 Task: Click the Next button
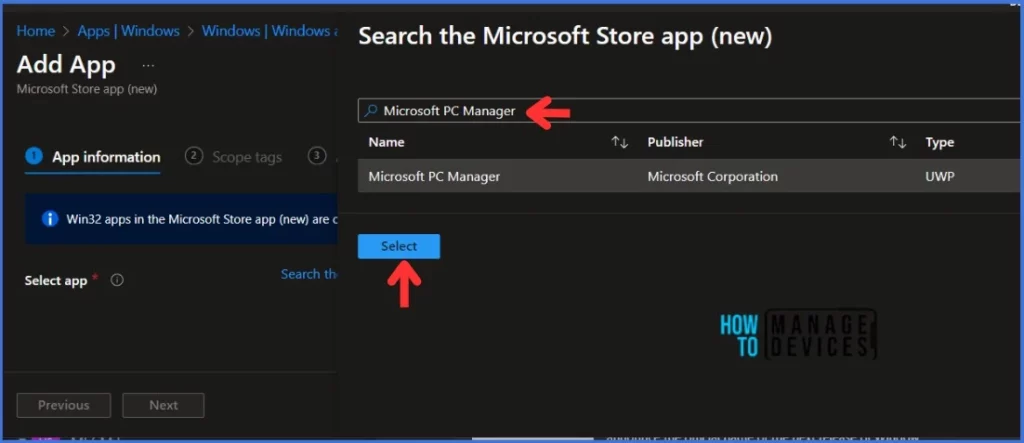point(163,405)
